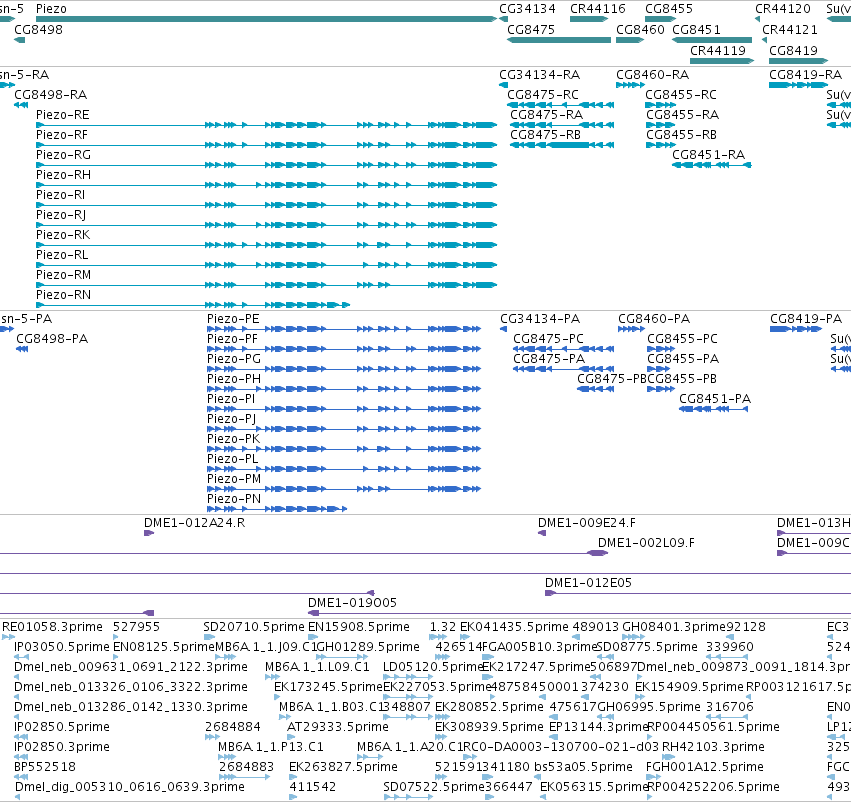
Task: Click the Piezo-RK transcript label
Action: click(x=63, y=235)
